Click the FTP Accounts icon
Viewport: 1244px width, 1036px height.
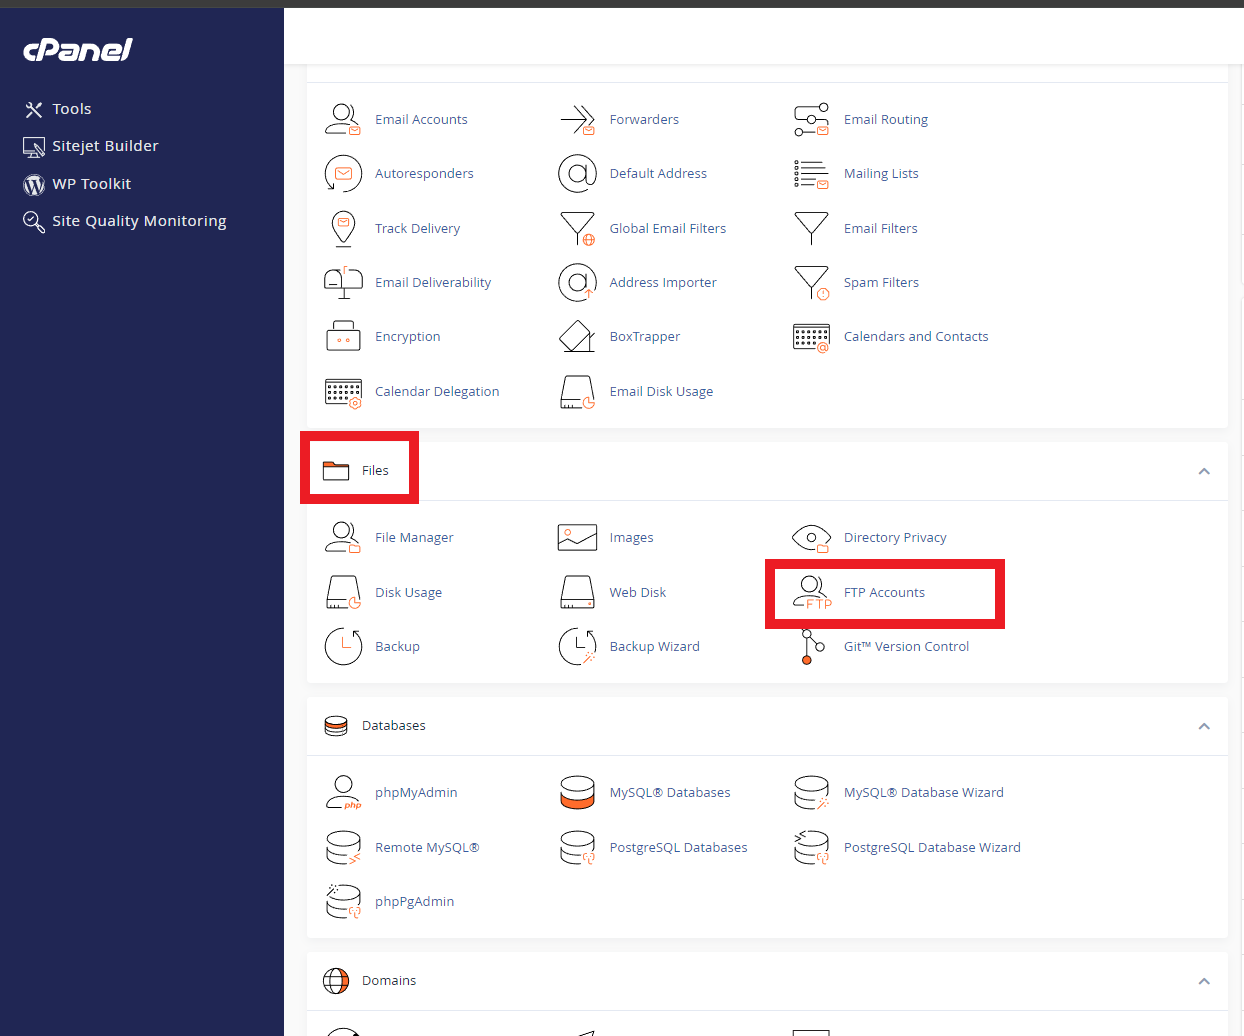point(812,592)
